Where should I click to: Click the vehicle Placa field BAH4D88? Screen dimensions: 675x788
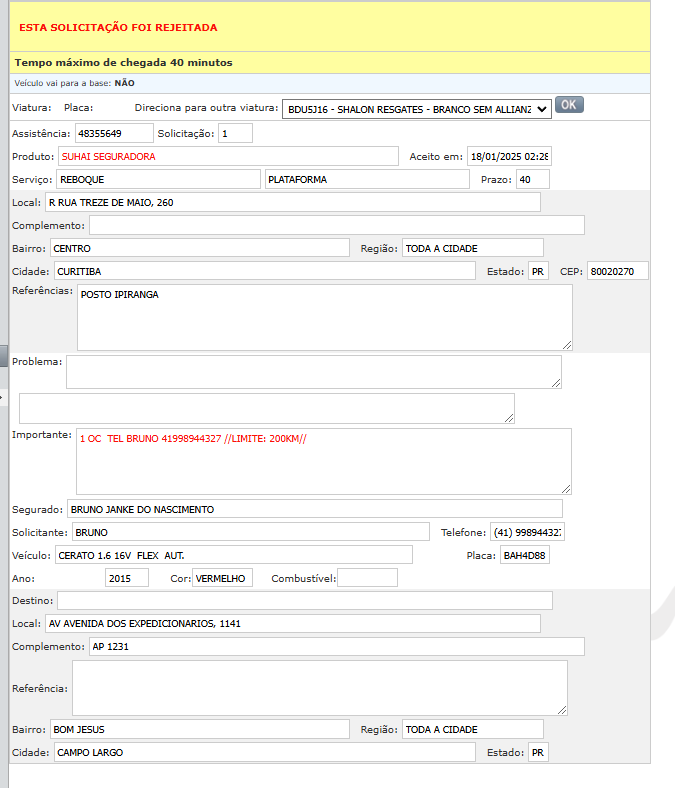pos(524,555)
